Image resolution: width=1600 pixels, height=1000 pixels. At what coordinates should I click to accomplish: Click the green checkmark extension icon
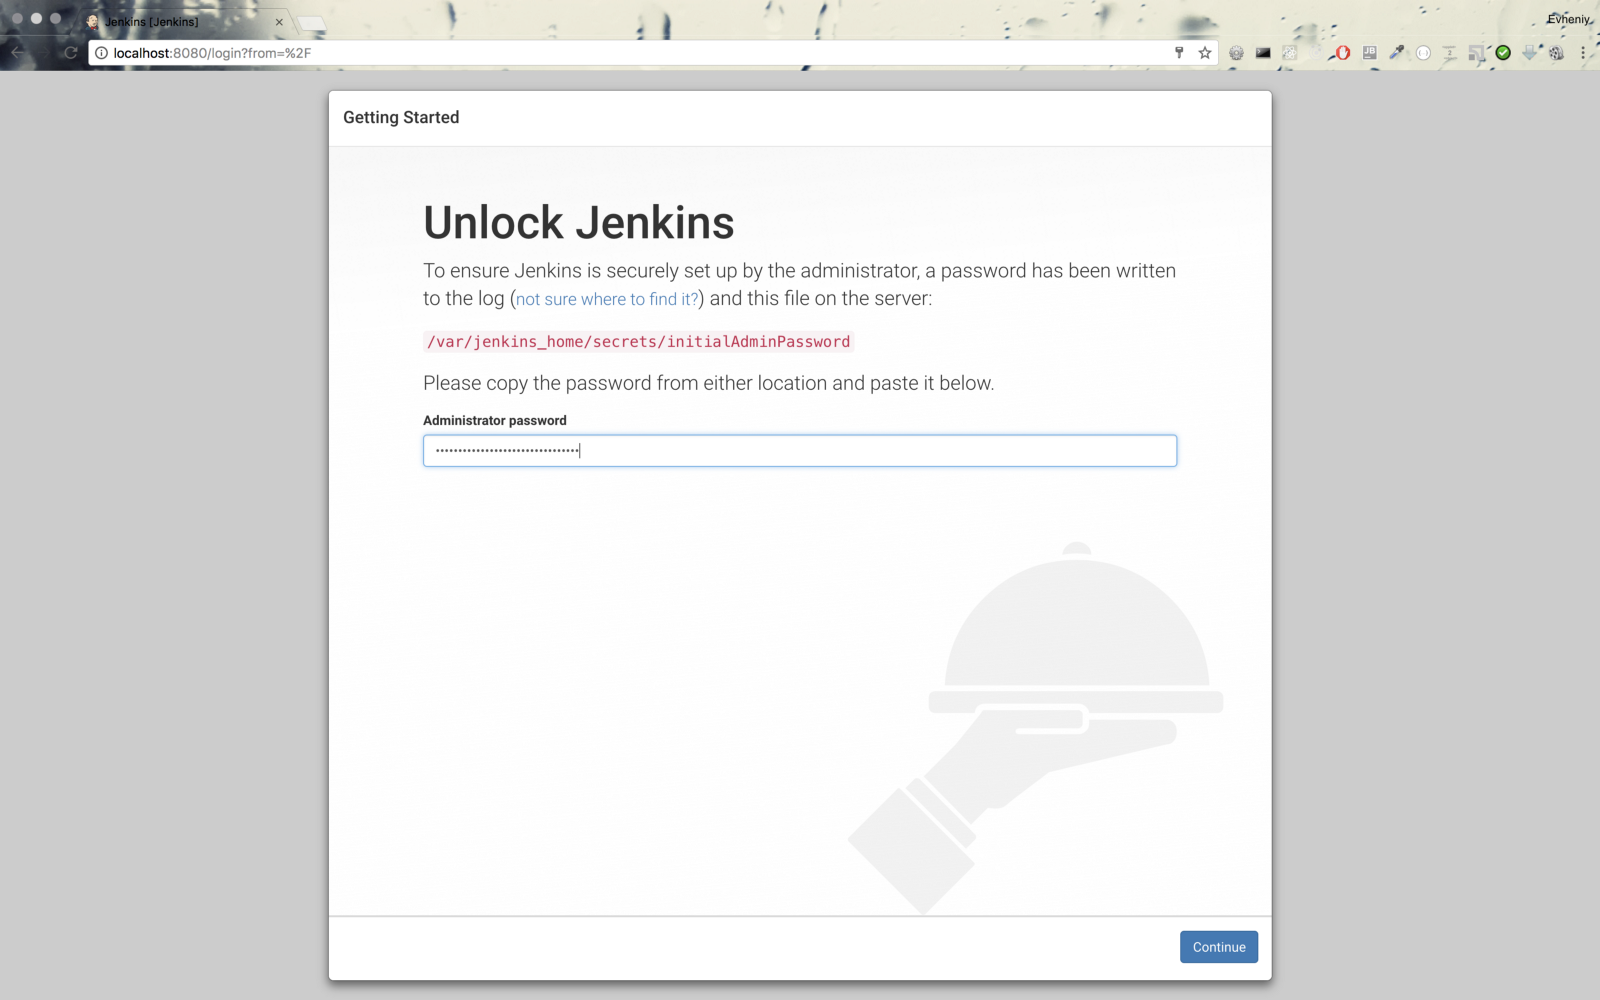click(x=1503, y=53)
